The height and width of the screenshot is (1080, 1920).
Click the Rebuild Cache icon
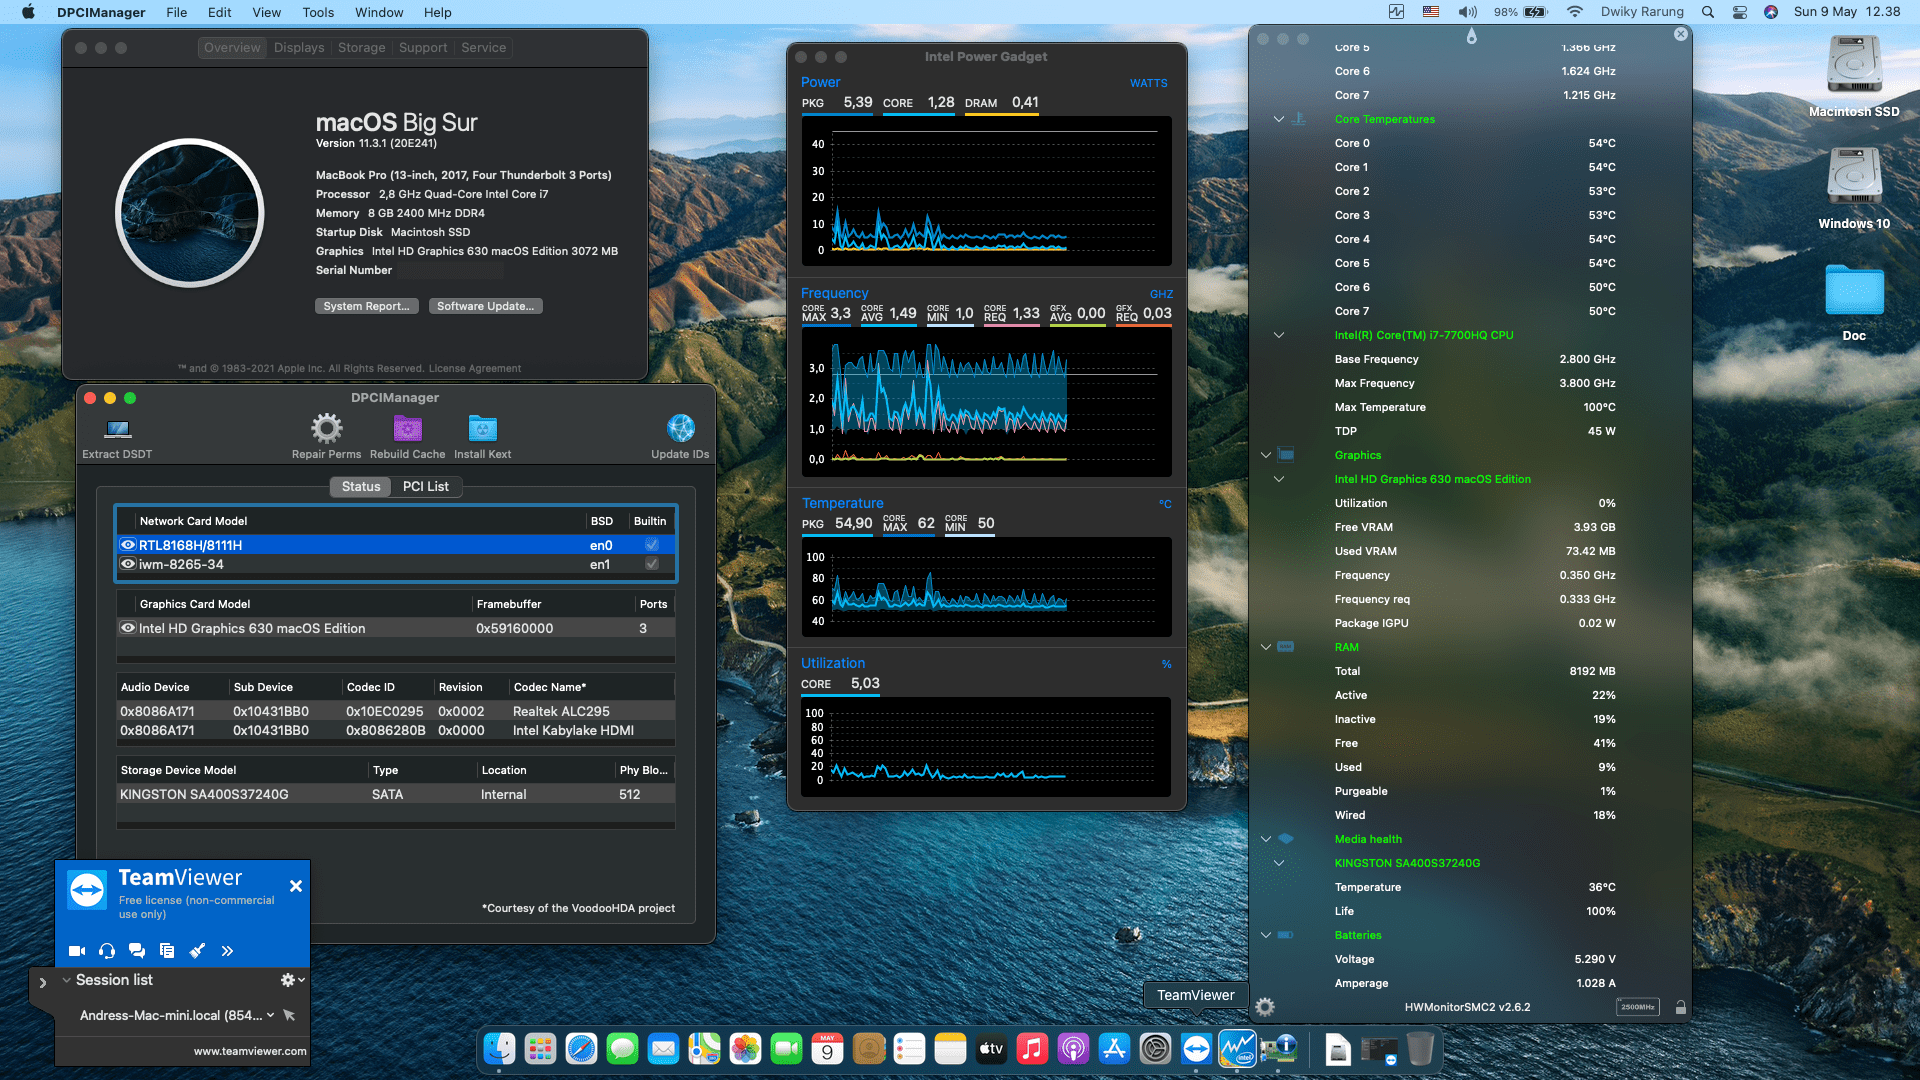(x=407, y=429)
